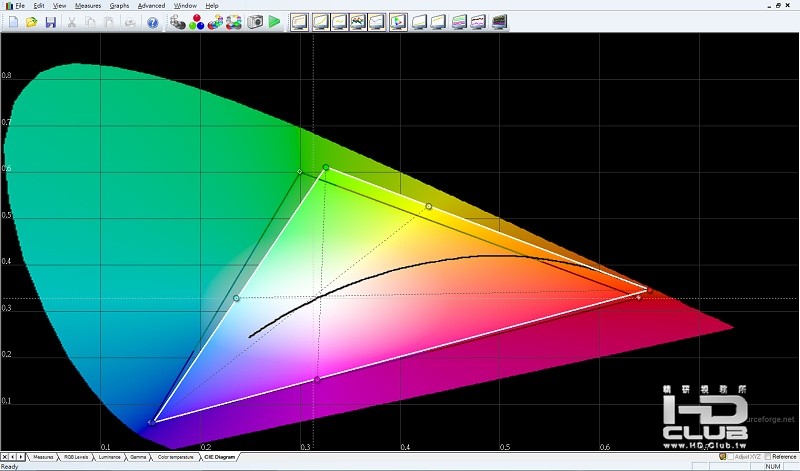Open the Edit menu

click(39, 6)
